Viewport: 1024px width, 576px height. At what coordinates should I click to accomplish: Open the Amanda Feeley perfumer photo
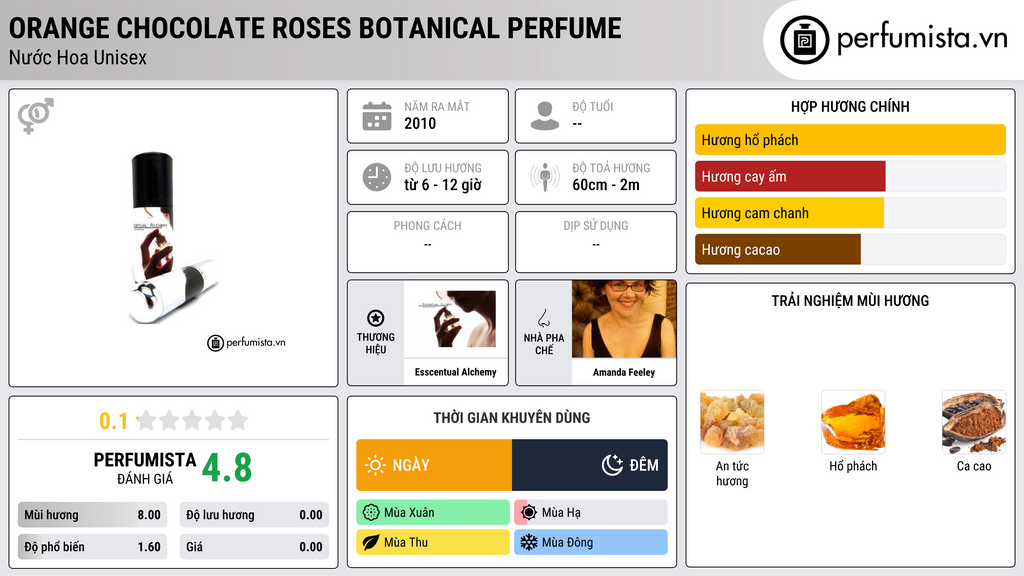[624, 319]
